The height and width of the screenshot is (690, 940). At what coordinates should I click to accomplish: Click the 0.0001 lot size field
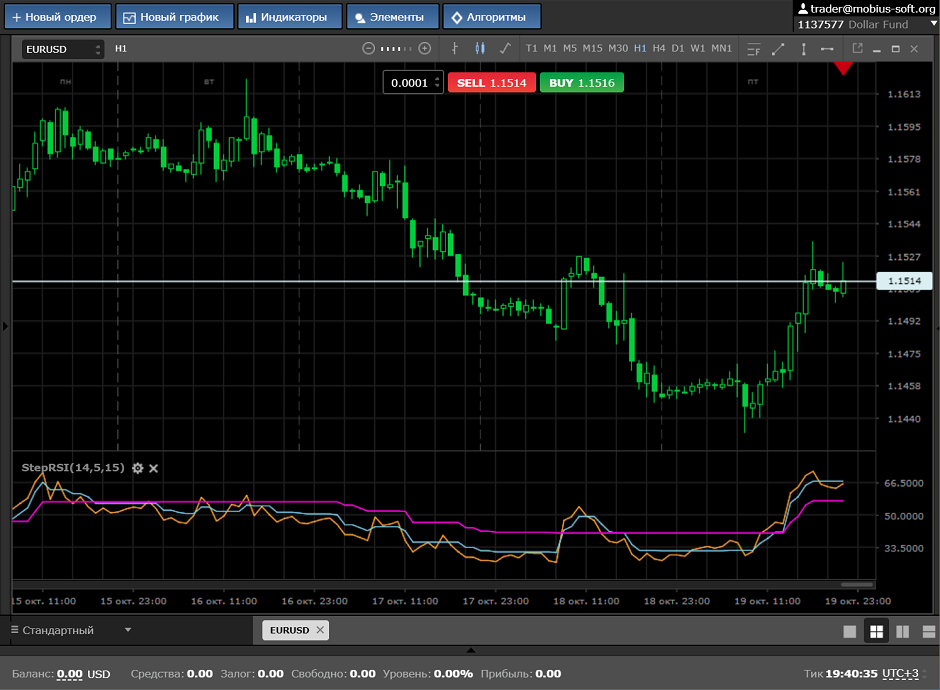[x=408, y=83]
